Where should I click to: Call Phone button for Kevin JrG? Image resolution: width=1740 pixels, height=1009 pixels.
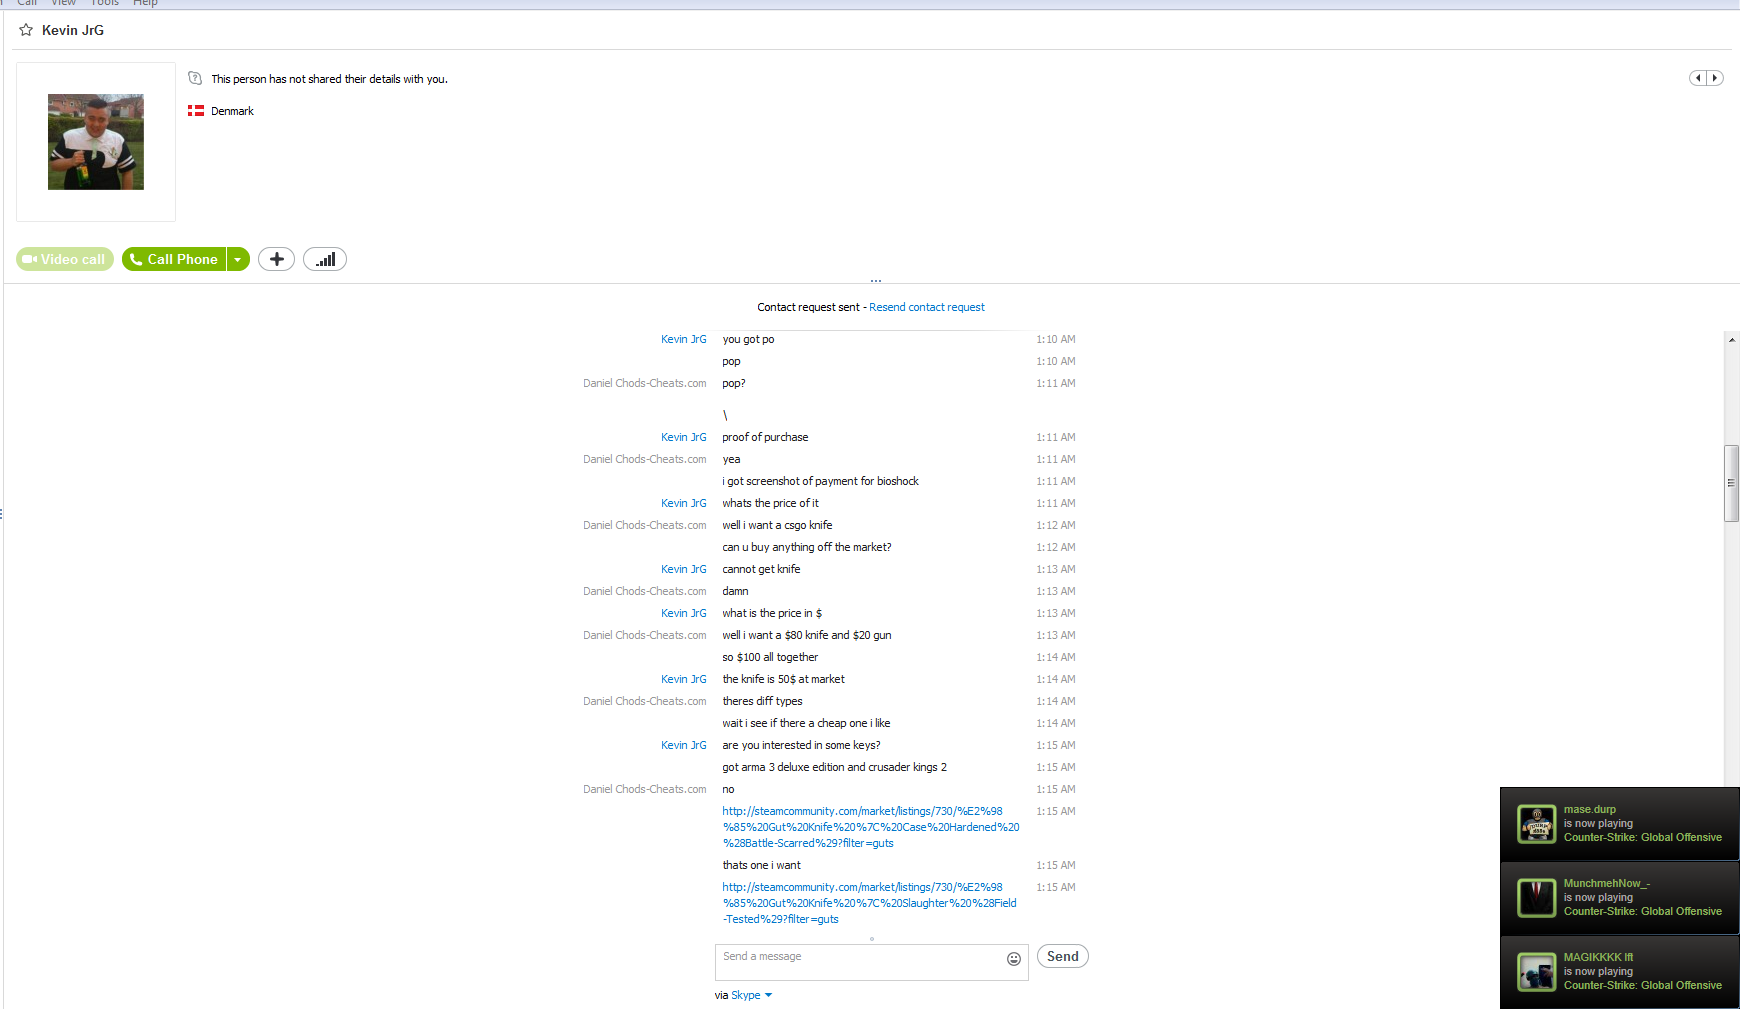point(174,259)
